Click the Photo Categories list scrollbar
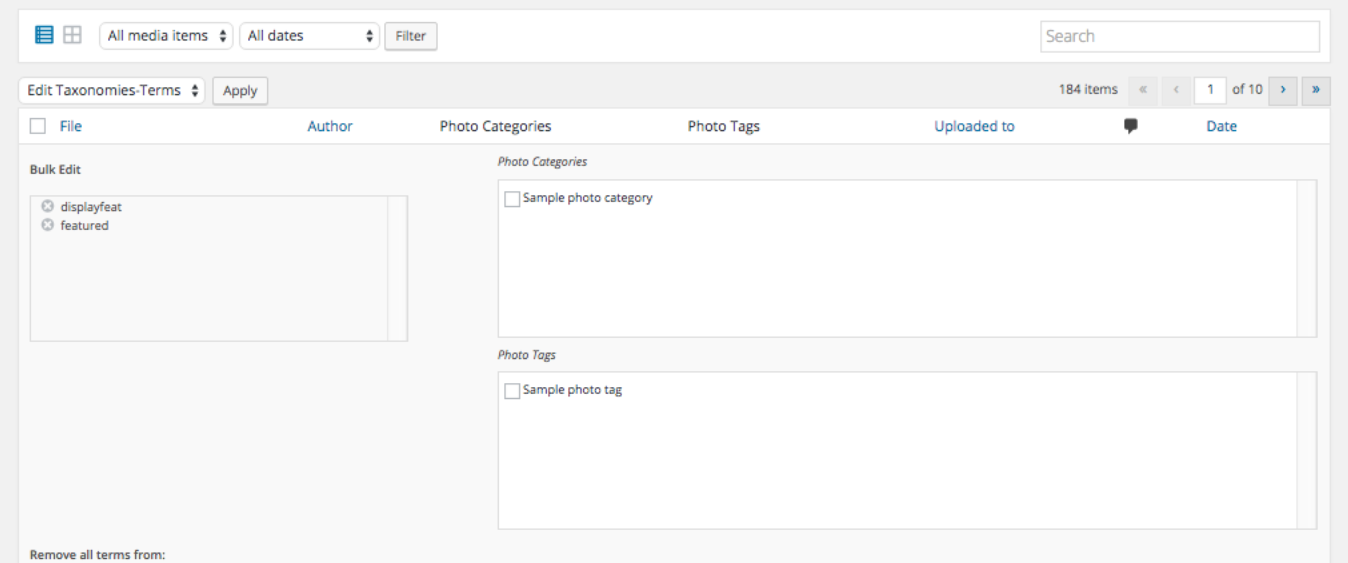 pos(1306,258)
